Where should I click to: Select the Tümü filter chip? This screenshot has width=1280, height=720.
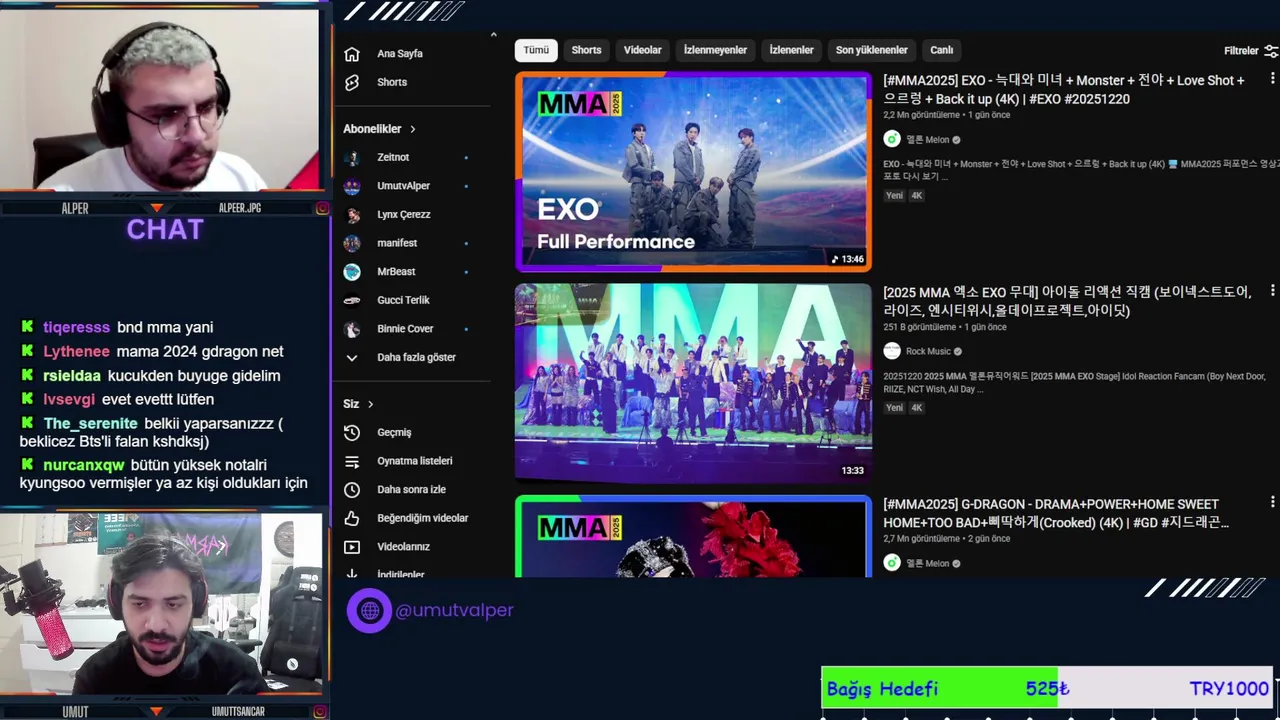coord(536,50)
